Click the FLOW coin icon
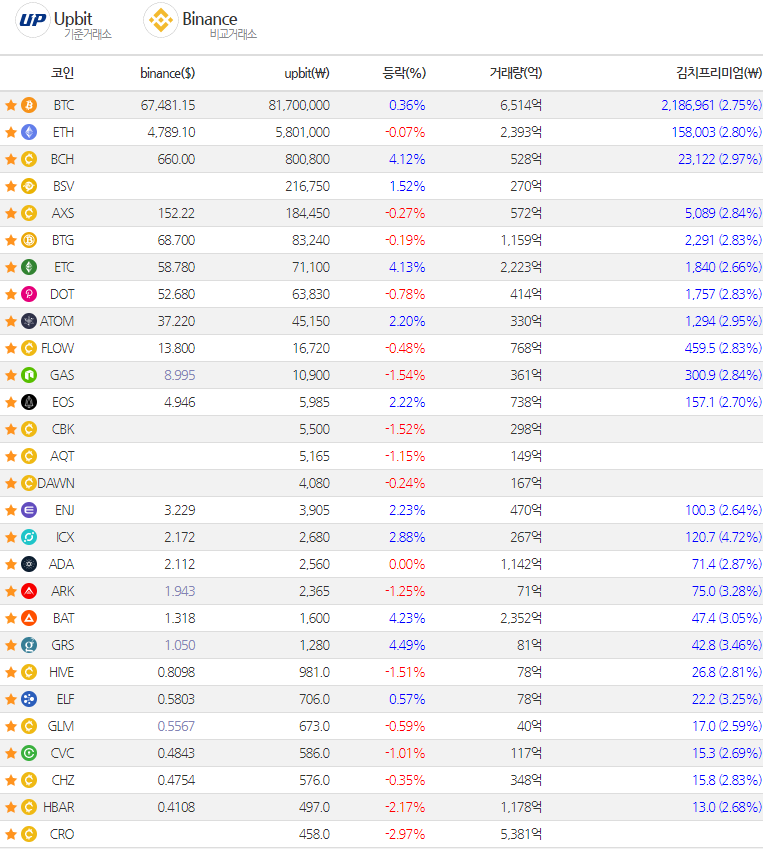This screenshot has height=849, width=777. pos(29,348)
